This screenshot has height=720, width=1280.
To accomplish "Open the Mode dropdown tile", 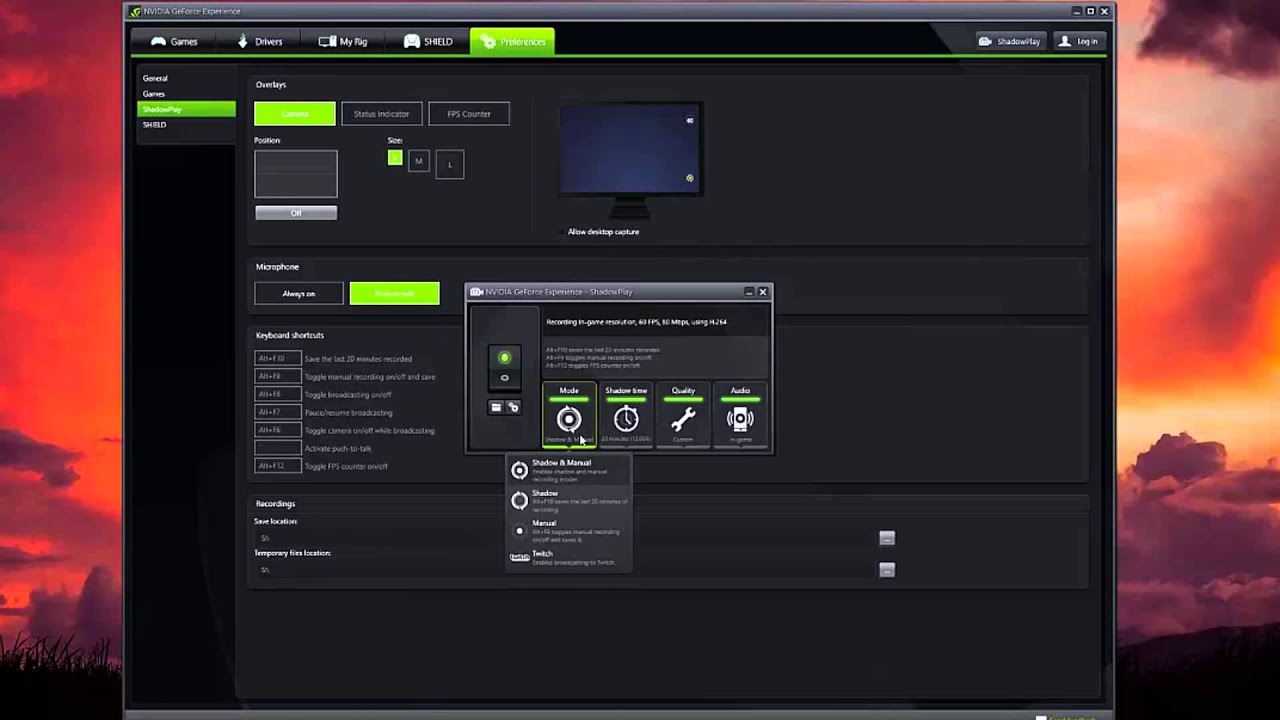I will pyautogui.click(x=569, y=414).
